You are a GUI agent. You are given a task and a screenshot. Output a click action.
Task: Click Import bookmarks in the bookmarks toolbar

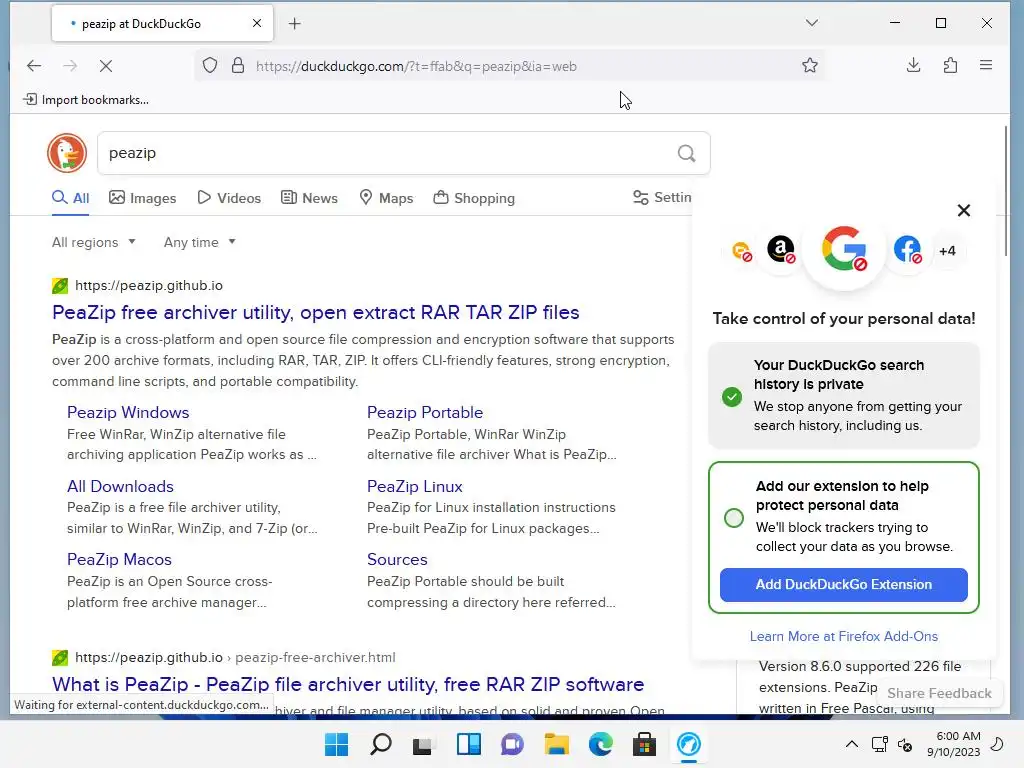pos(86,100)
